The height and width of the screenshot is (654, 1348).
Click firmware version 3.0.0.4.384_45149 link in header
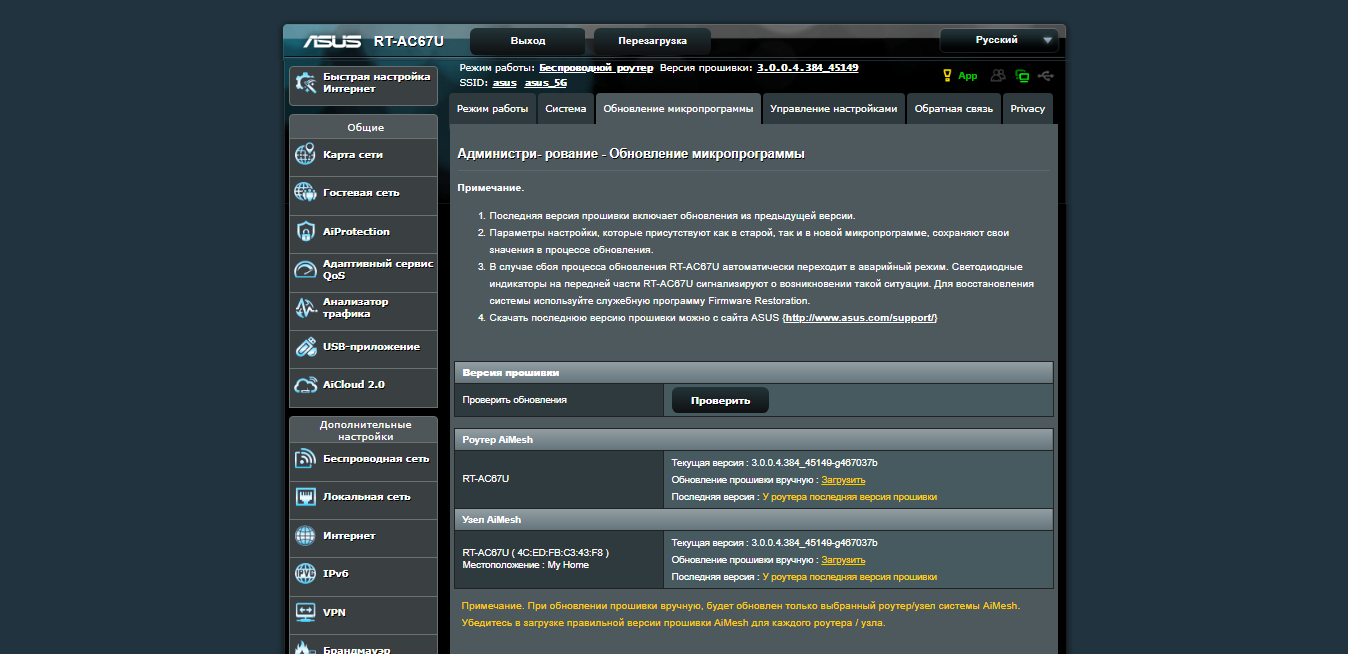[x=808, y=68]
